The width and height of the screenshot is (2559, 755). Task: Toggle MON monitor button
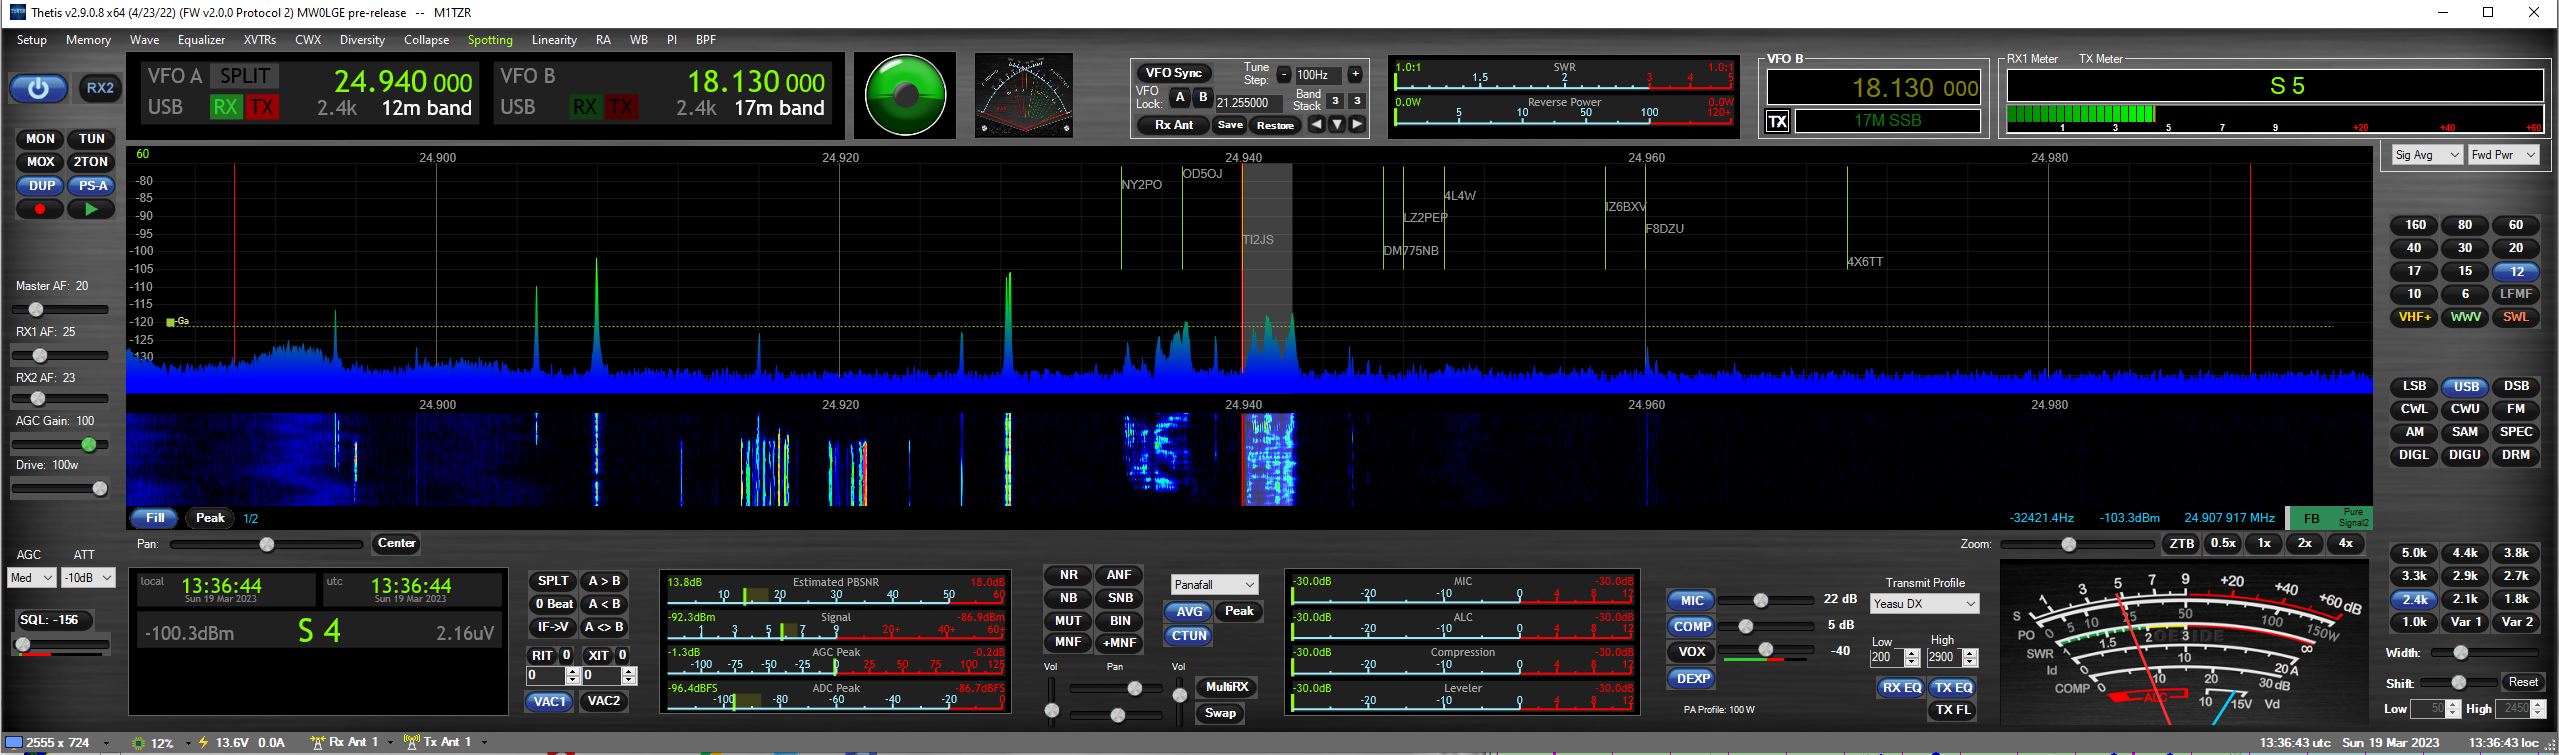tap(40, 139)
